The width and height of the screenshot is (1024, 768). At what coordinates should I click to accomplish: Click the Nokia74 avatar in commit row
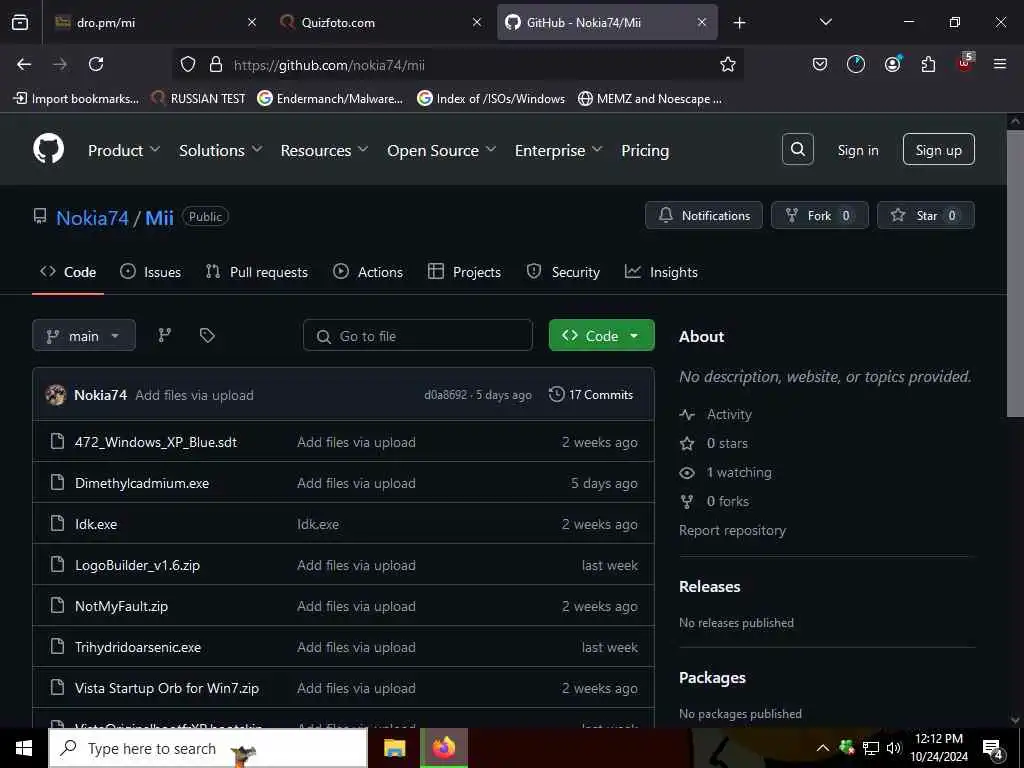click(x=56, y=394)
